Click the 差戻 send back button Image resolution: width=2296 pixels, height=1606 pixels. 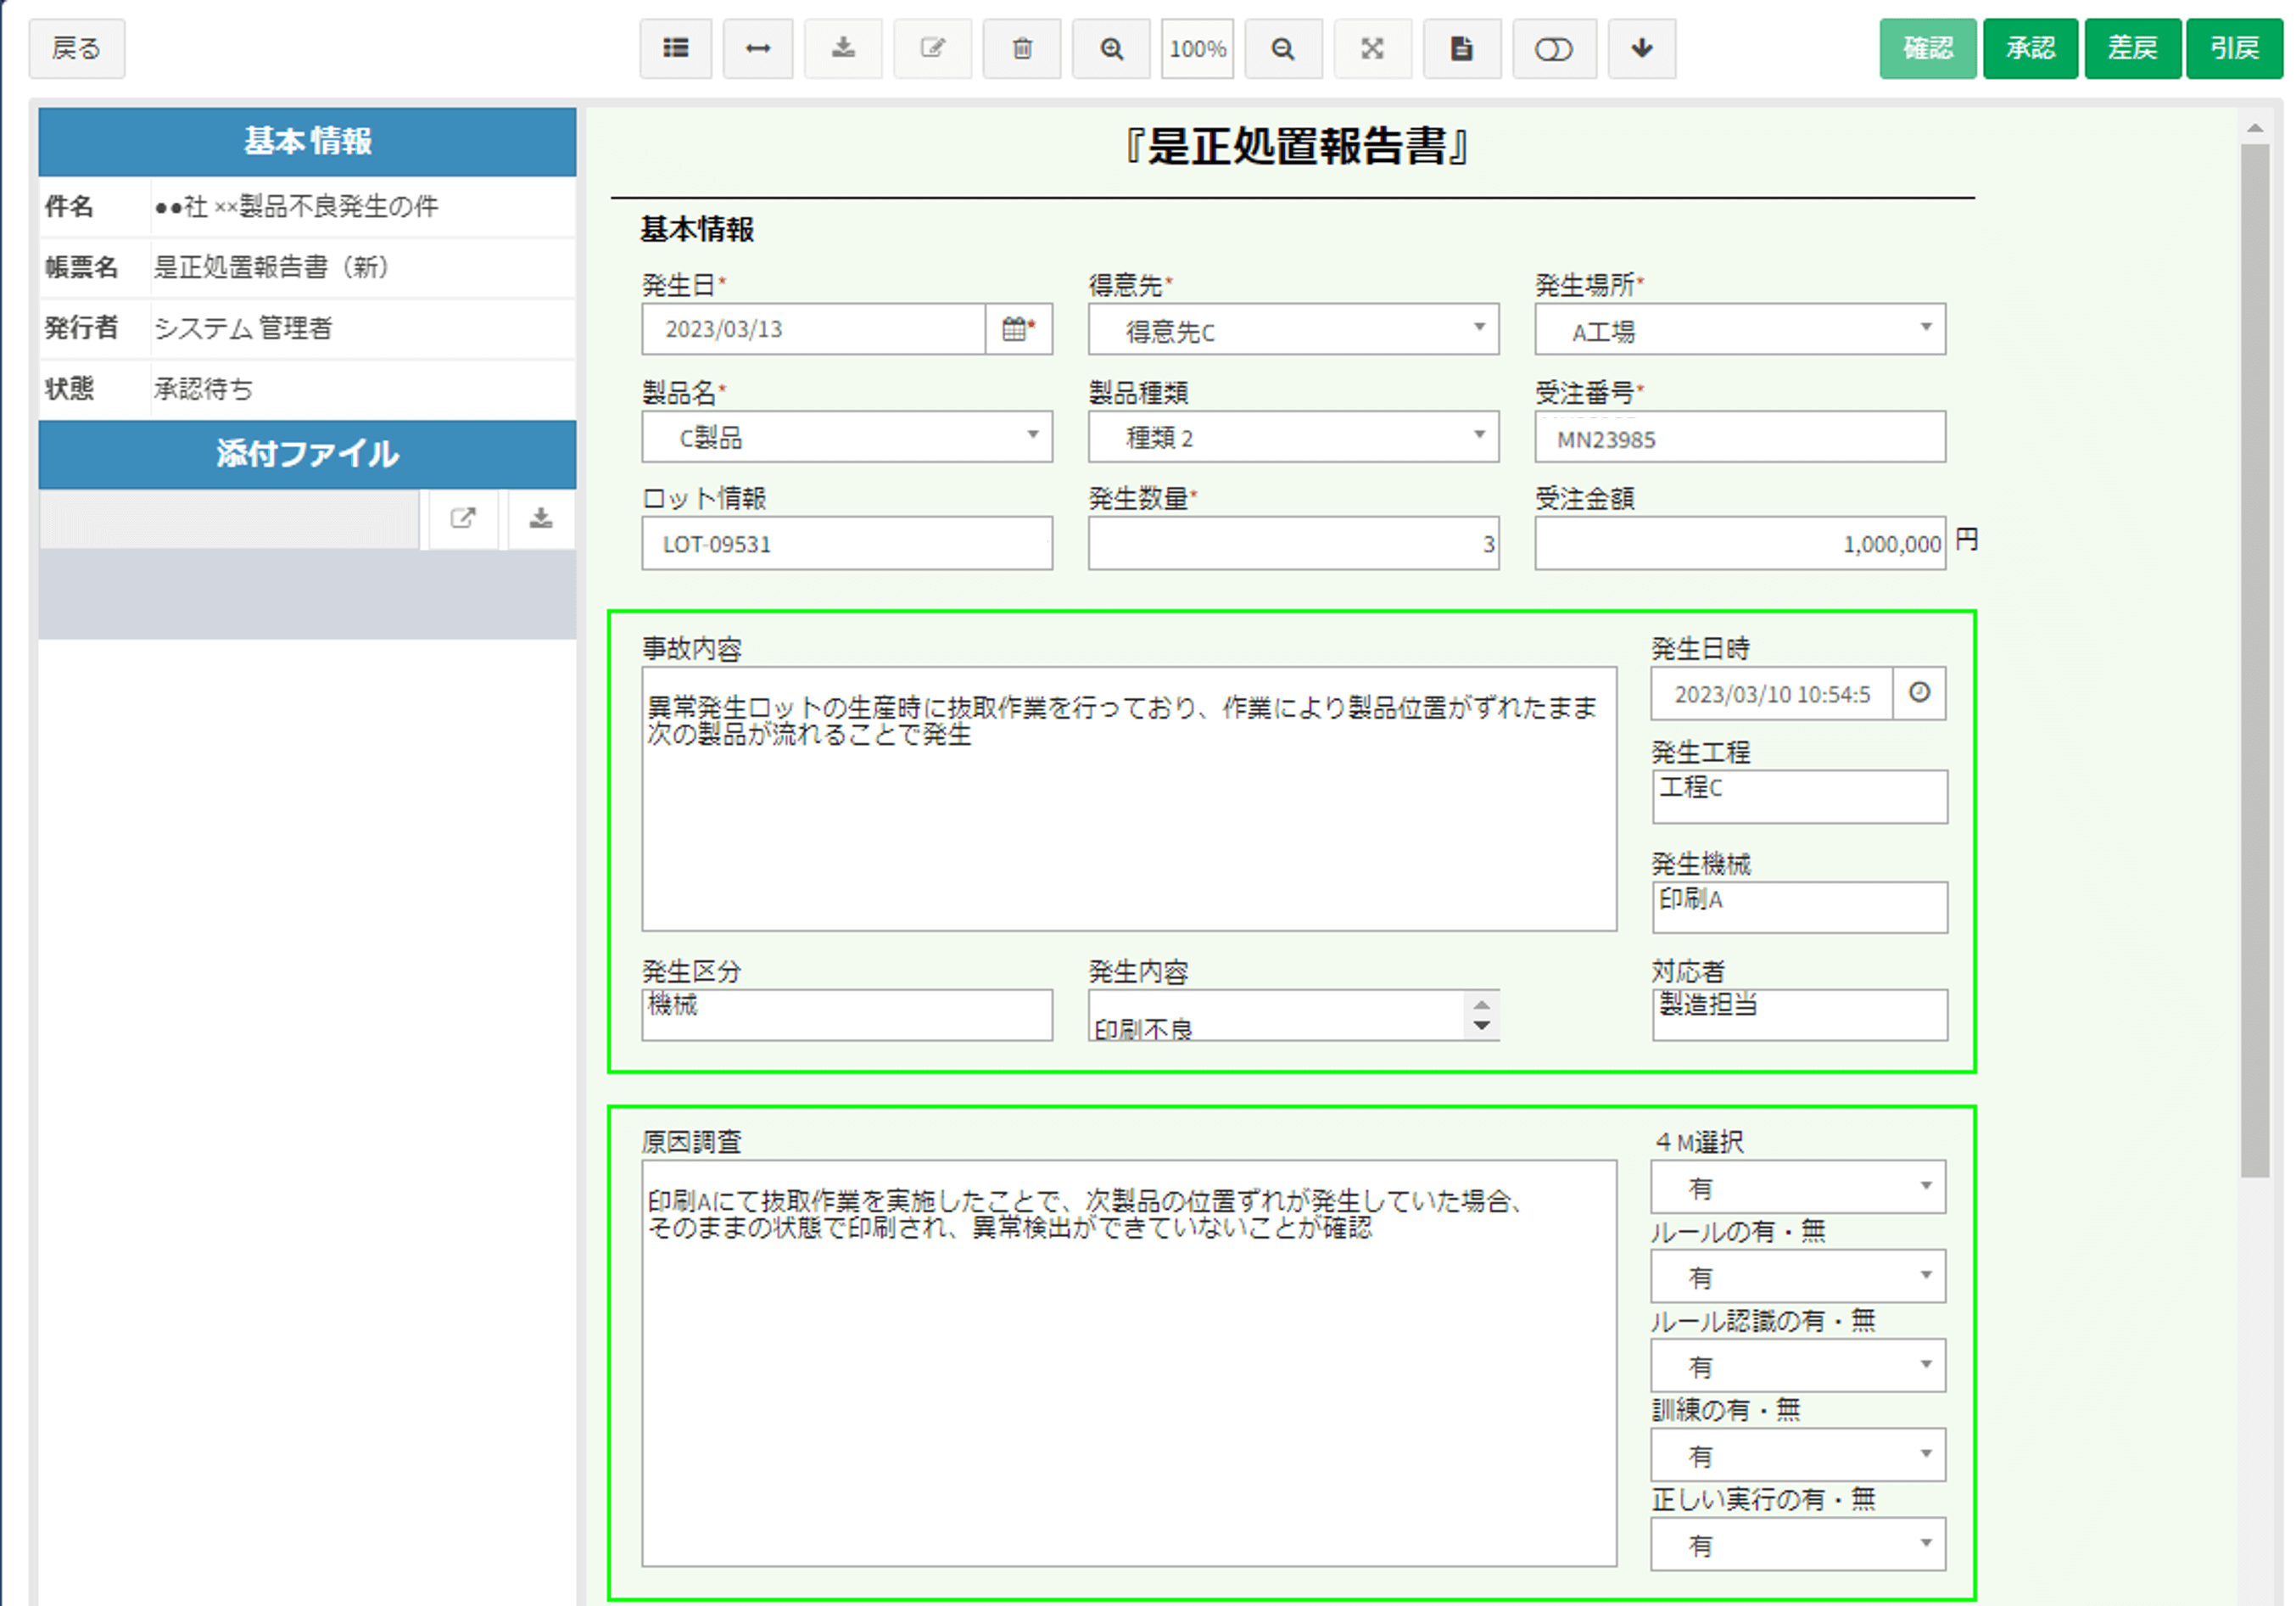click(x=2132, y=48)
